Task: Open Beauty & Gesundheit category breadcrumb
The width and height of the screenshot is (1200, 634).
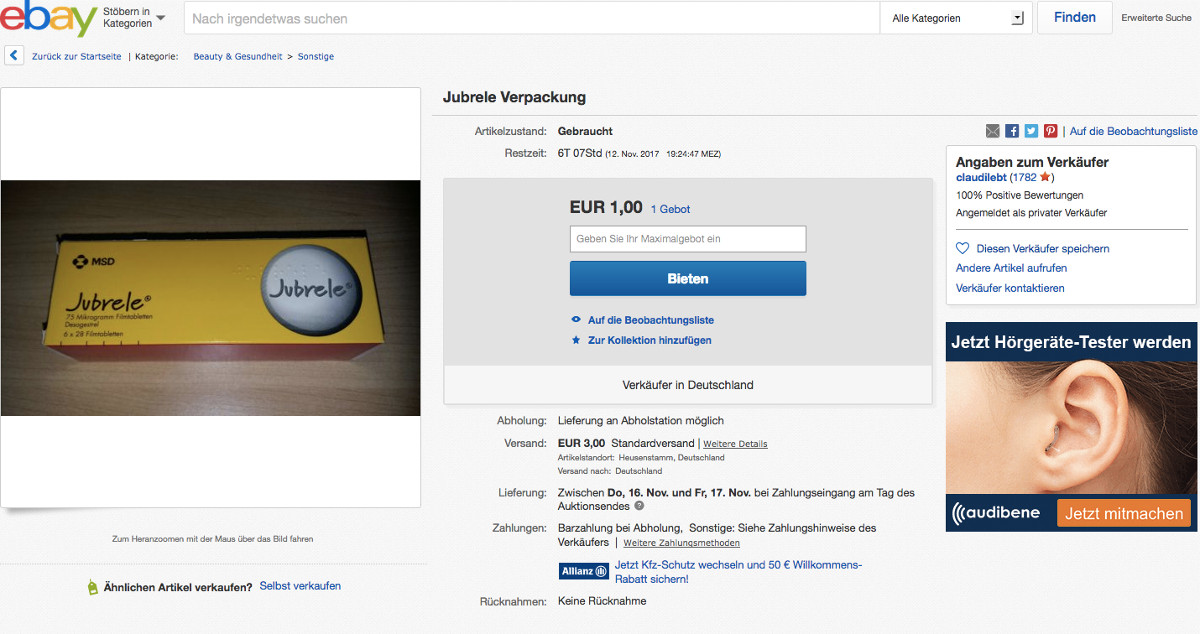Action: [238, 57]
